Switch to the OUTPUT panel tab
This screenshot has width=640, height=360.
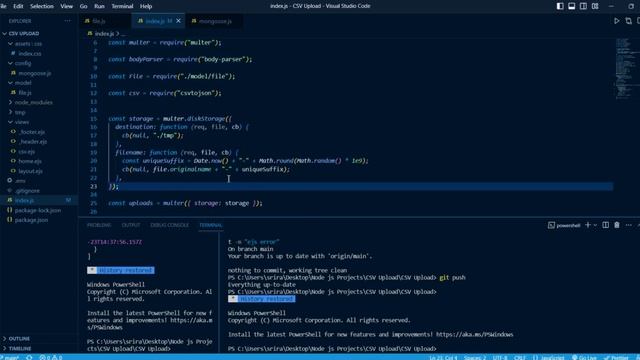131,225
